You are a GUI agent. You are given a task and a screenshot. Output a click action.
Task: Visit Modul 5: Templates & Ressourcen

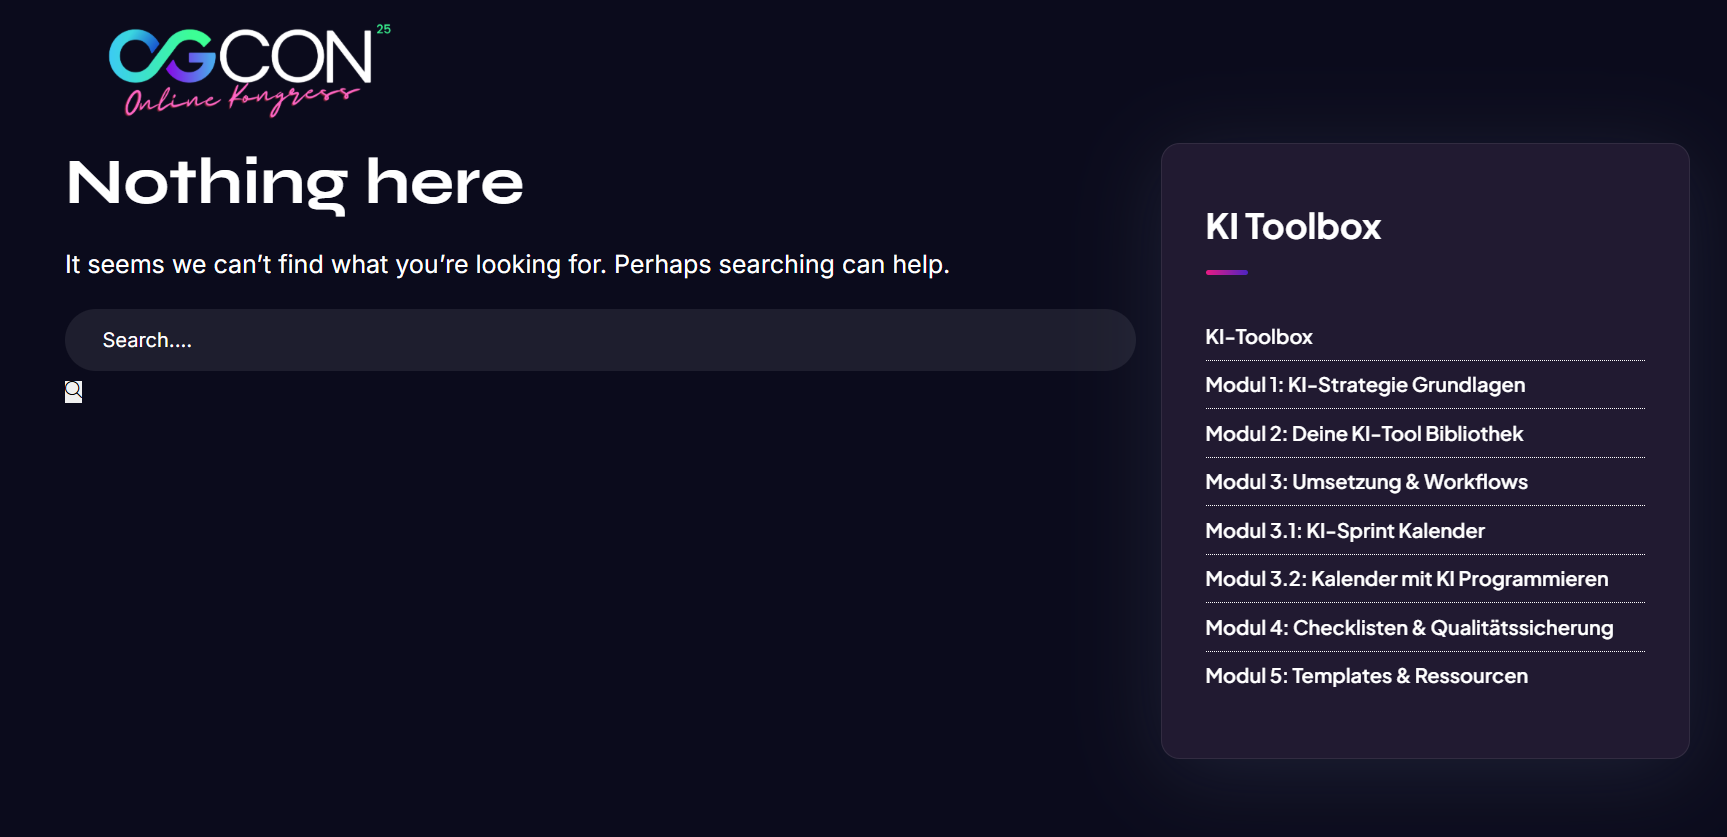1366,676
